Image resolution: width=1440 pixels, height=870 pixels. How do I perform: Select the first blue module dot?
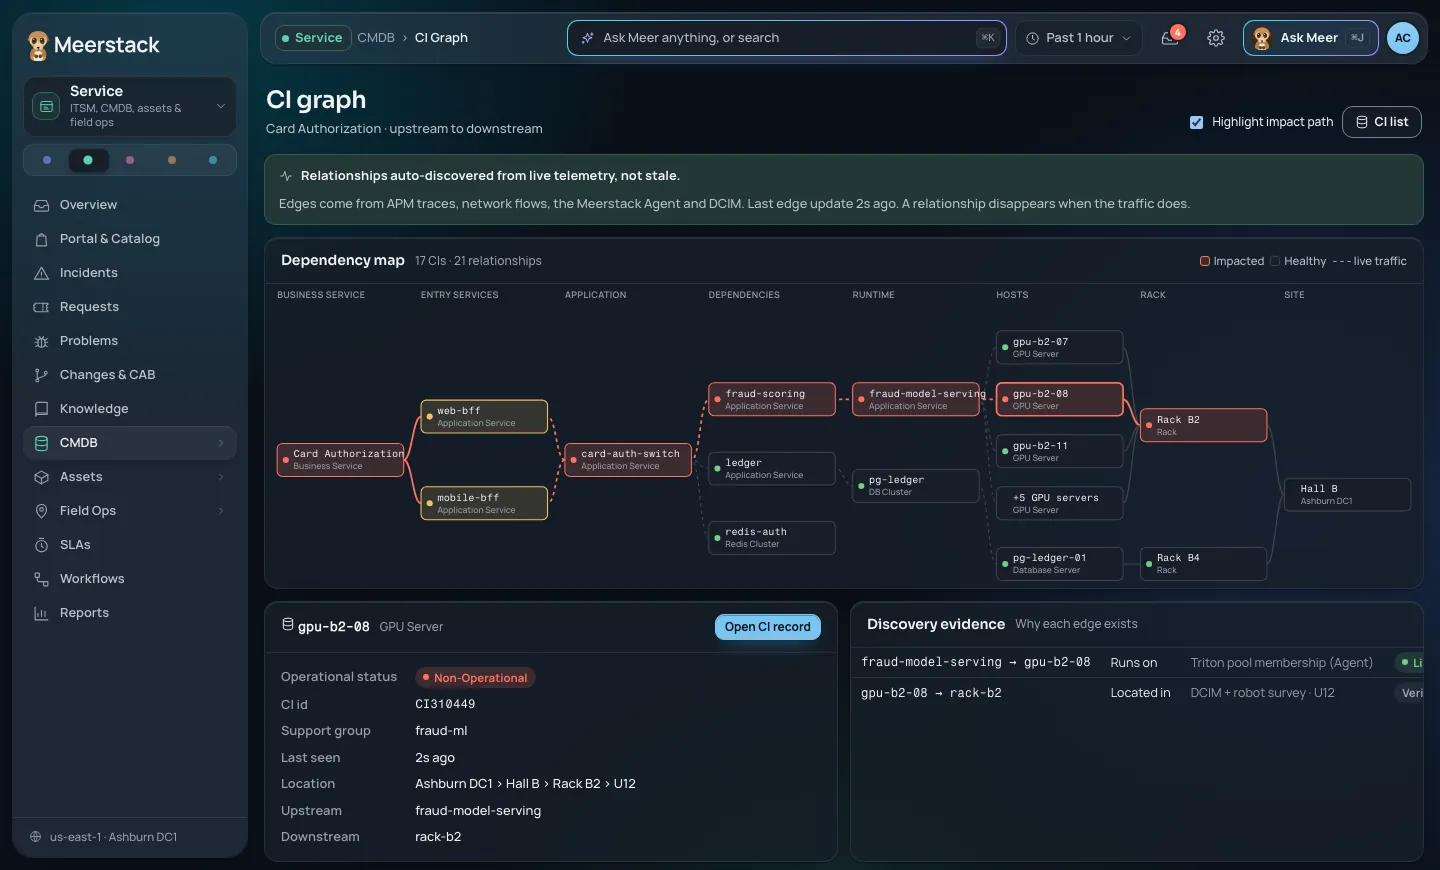point(47,160)
